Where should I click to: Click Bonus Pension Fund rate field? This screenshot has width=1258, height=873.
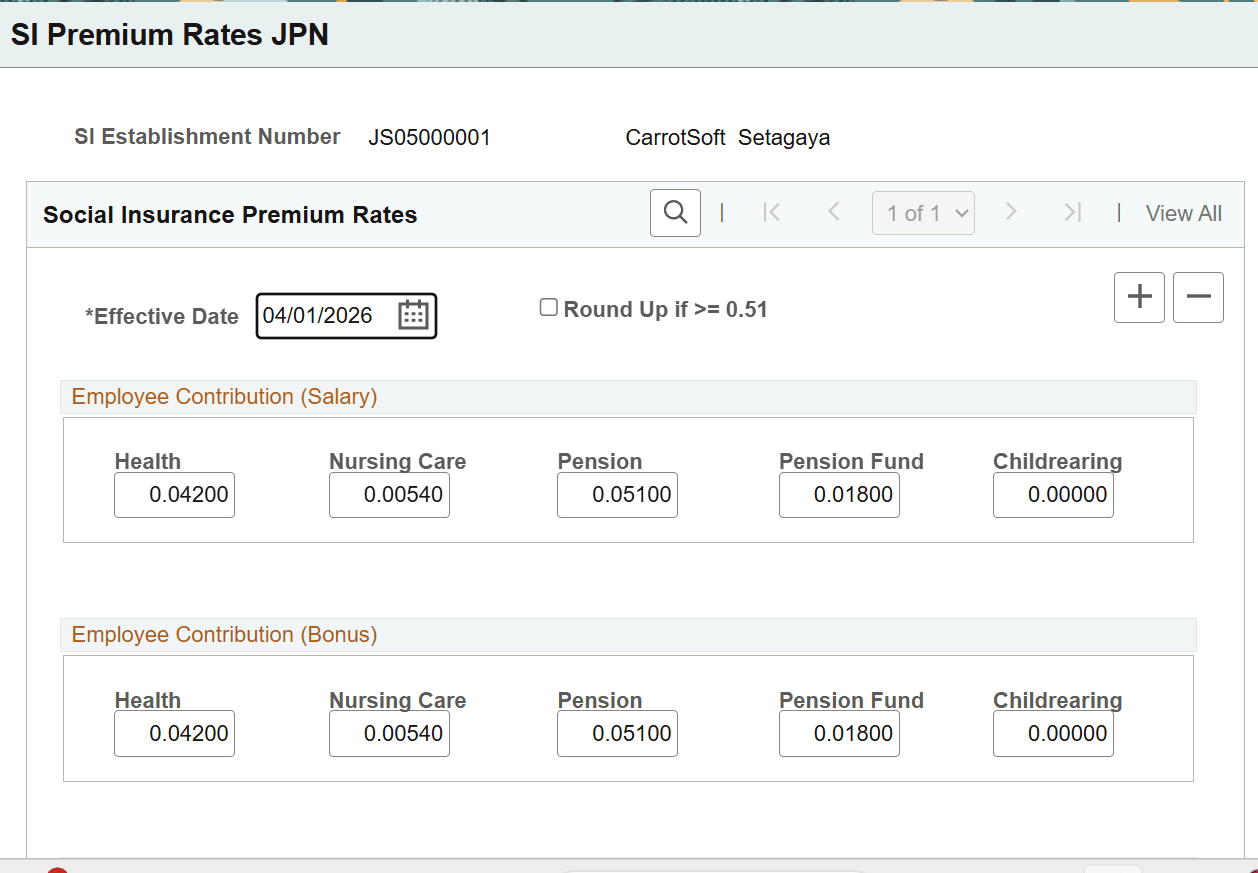[x=839, y=734]
